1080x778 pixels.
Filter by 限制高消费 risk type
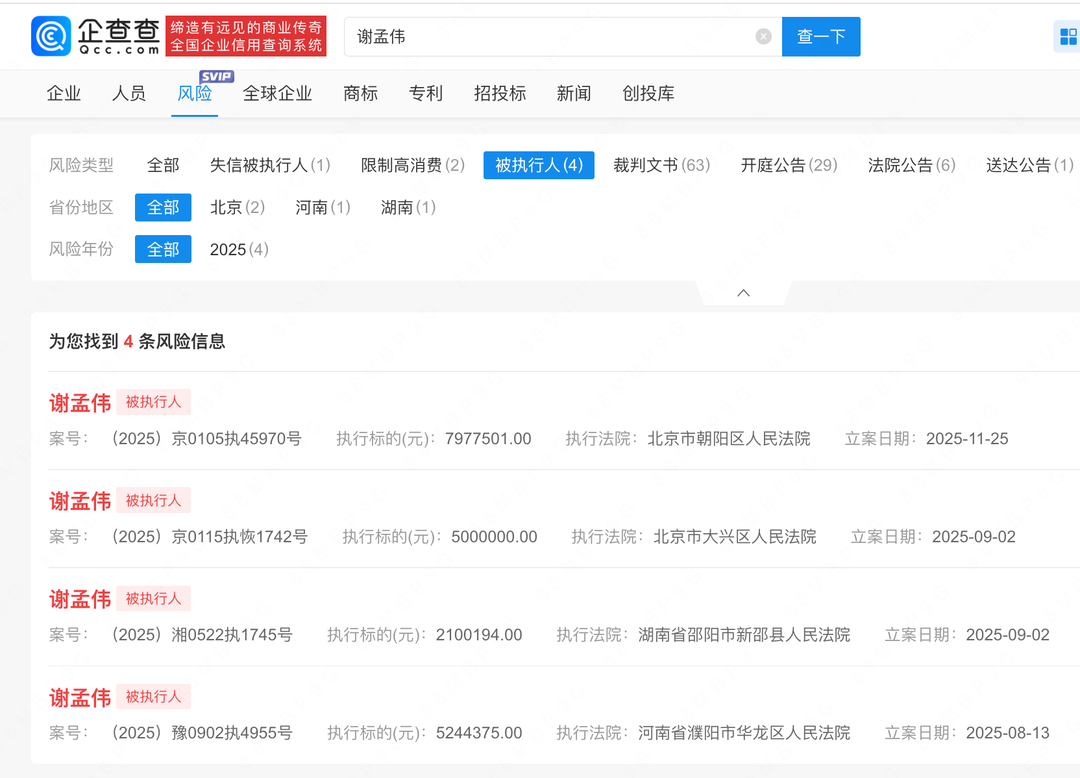(x=412, y=165)
